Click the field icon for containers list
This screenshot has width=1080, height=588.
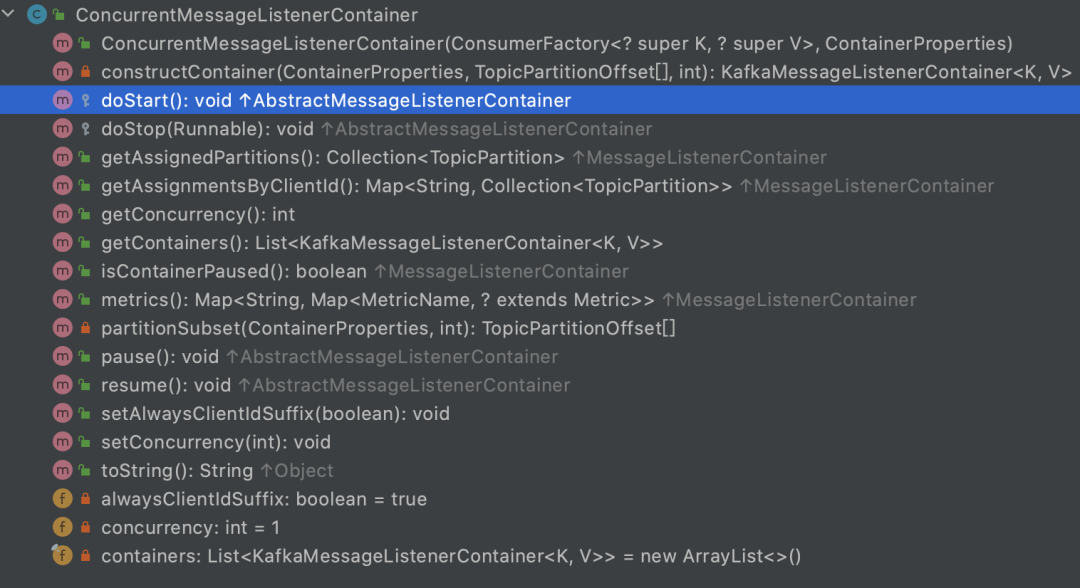coord(62,555)
